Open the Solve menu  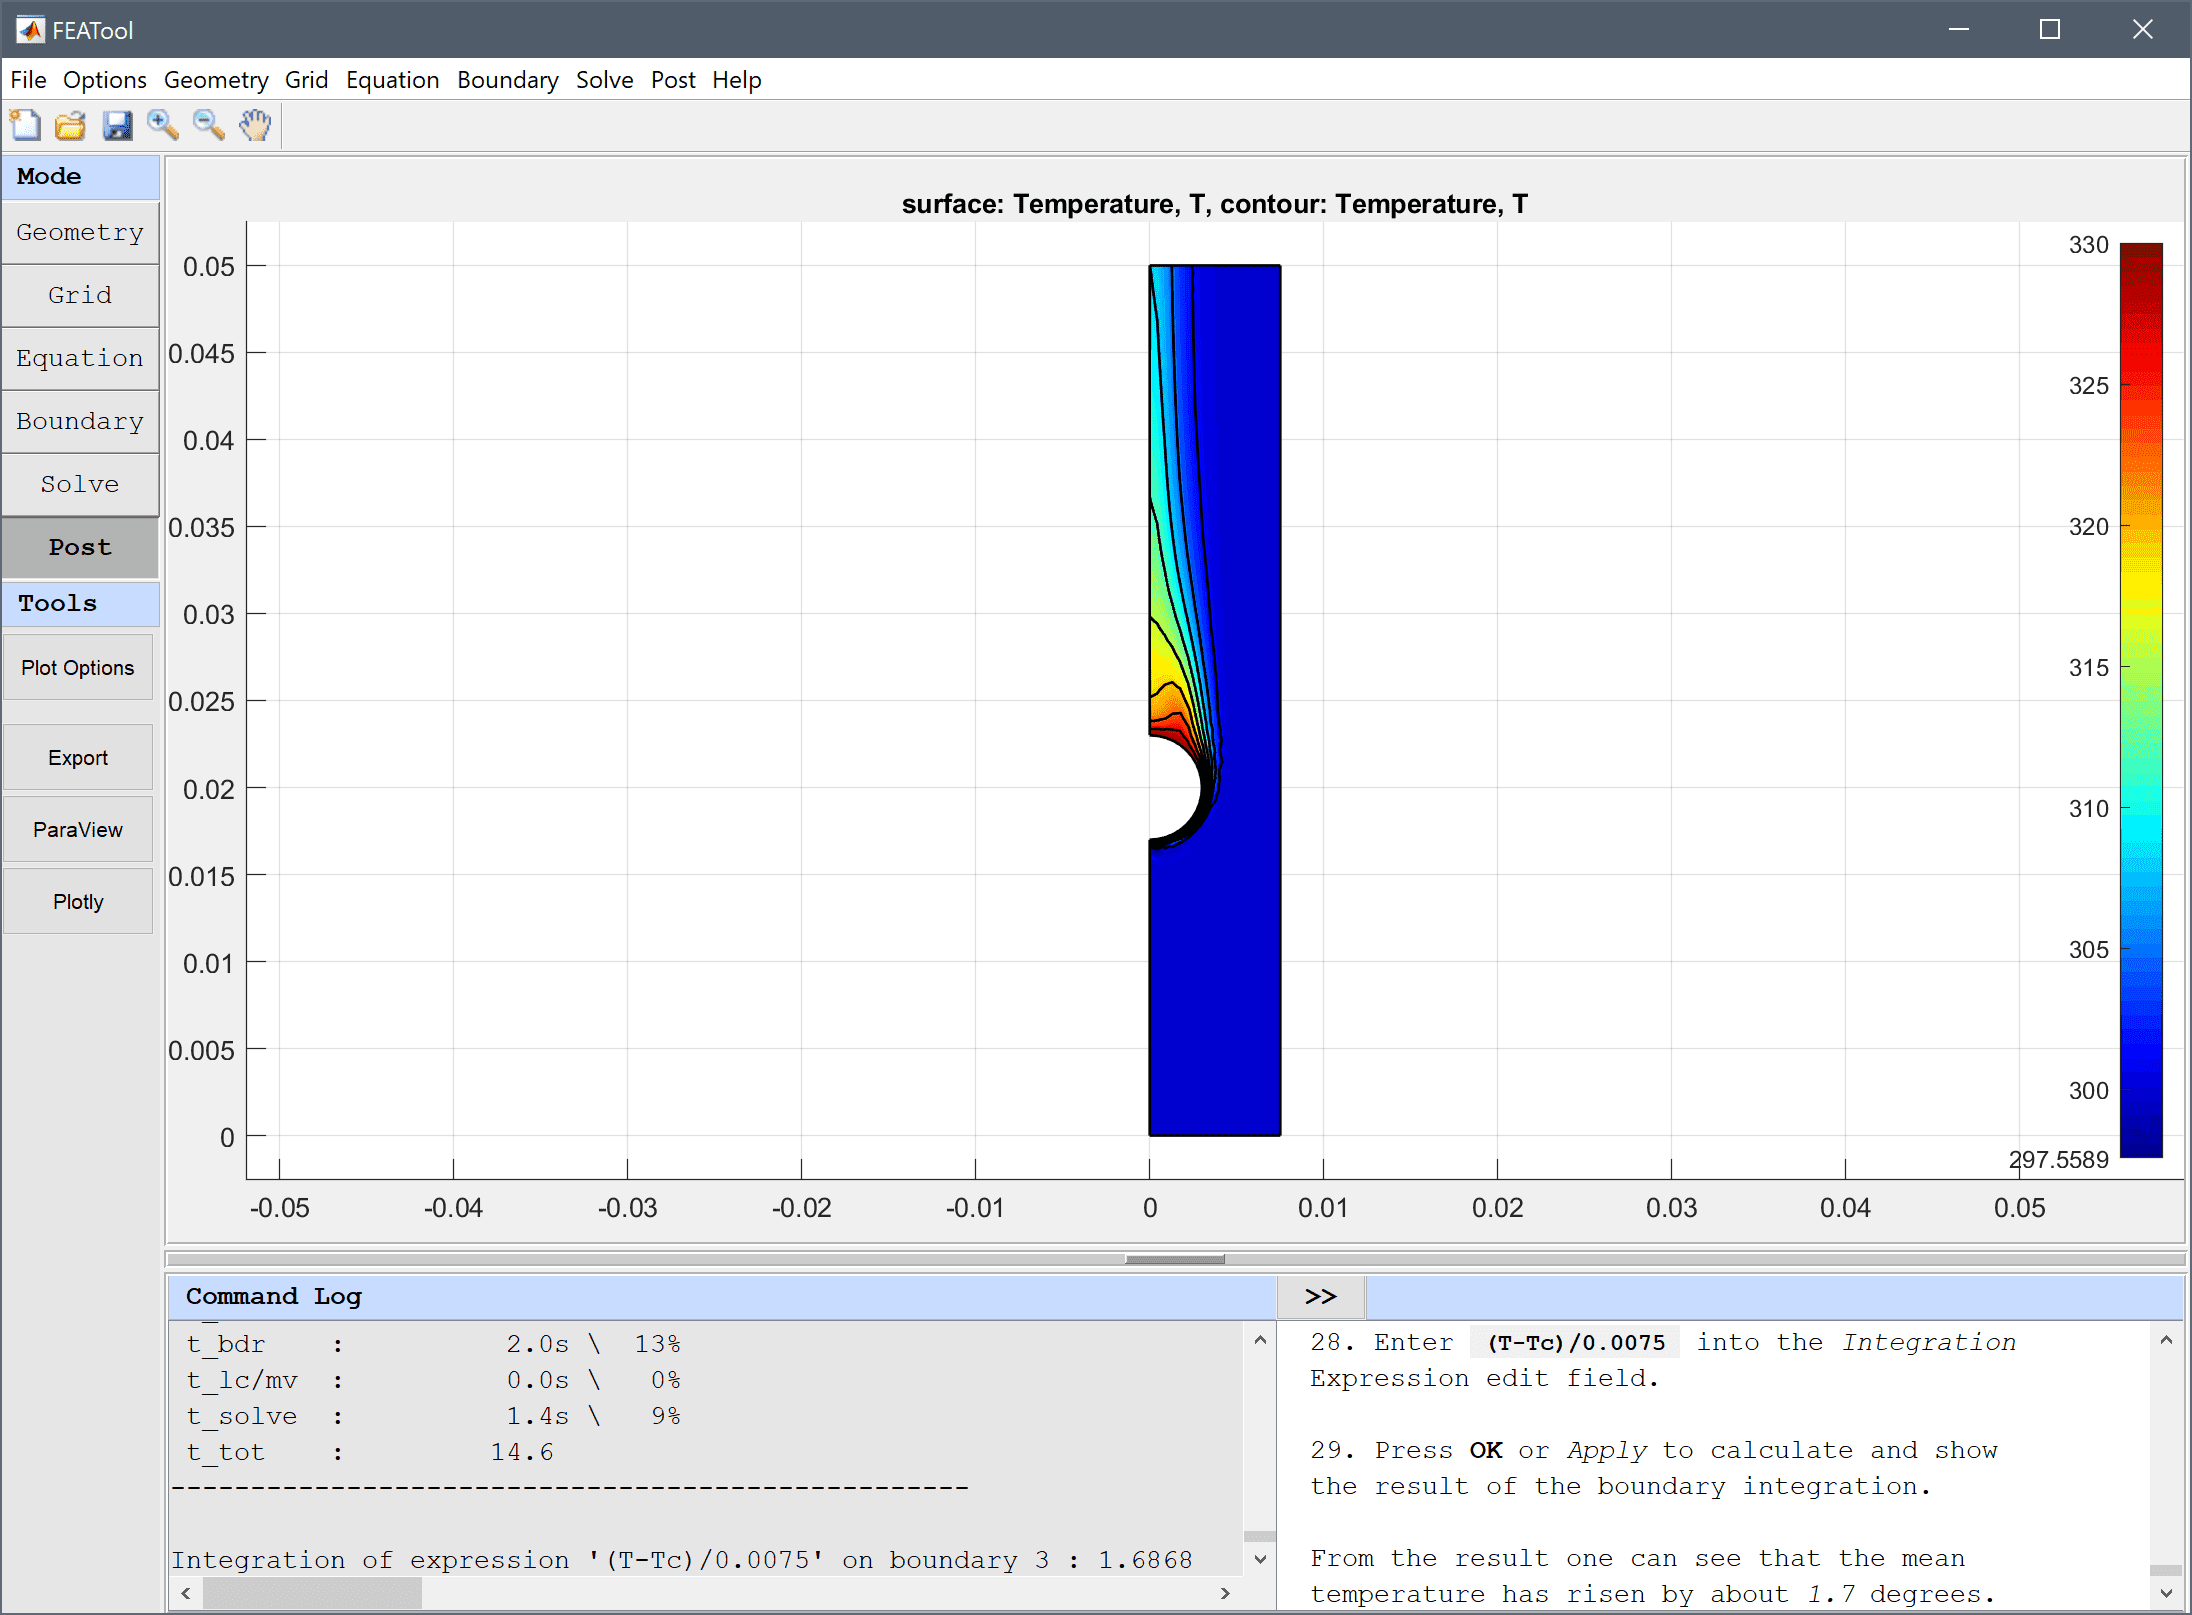[605, 80]
